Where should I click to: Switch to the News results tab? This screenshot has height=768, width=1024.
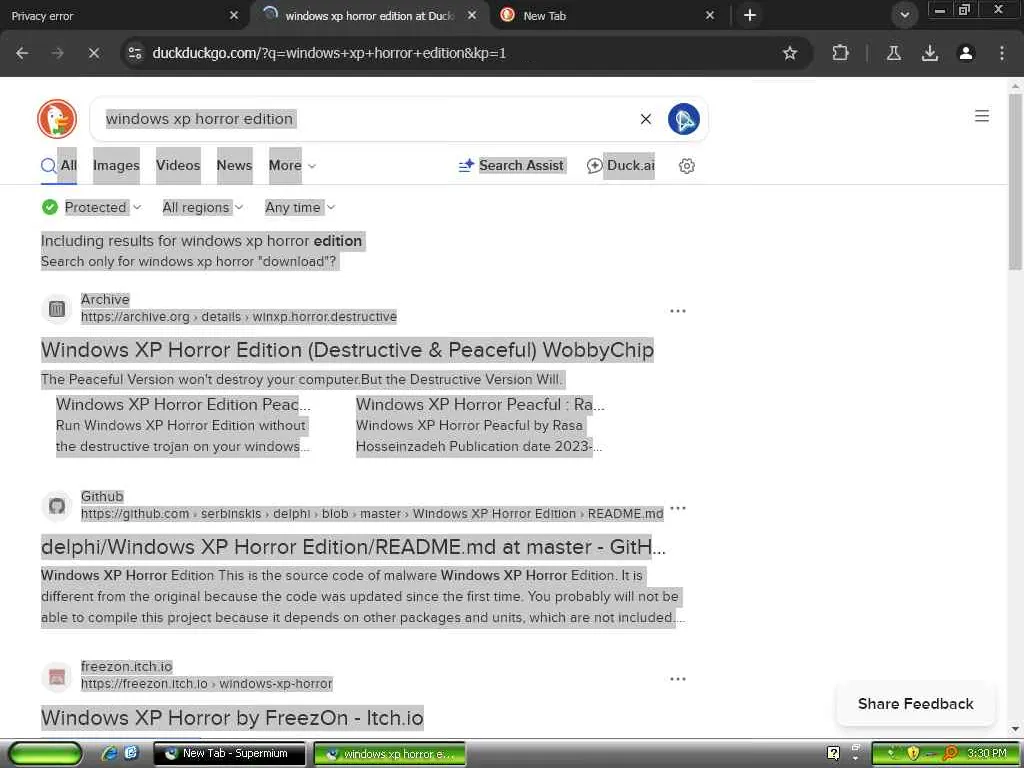click(x=234, y=165)
